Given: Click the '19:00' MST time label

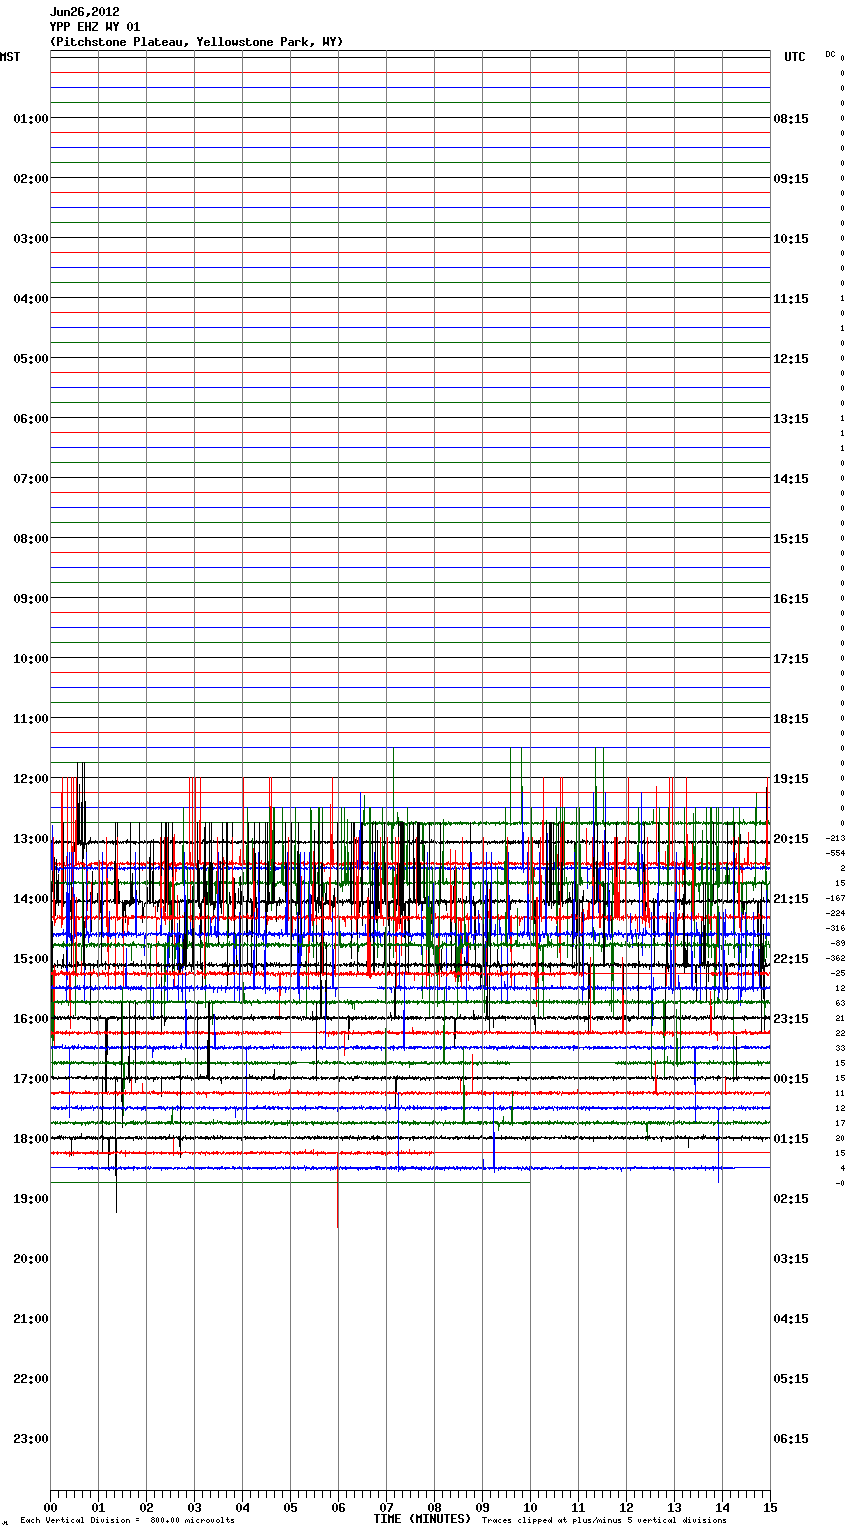Looking at the screenshot, I should (31, 1199).
